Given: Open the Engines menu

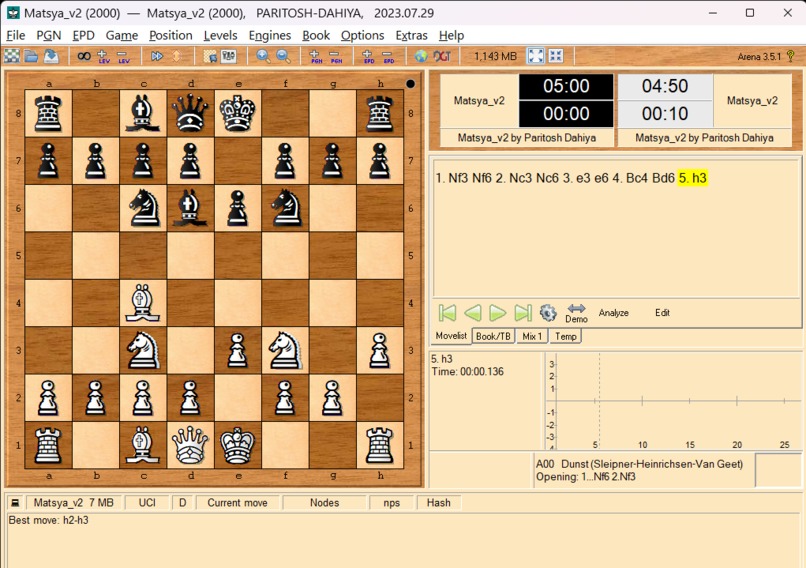Looking at the screenshot, I should (x=270, y=35).
